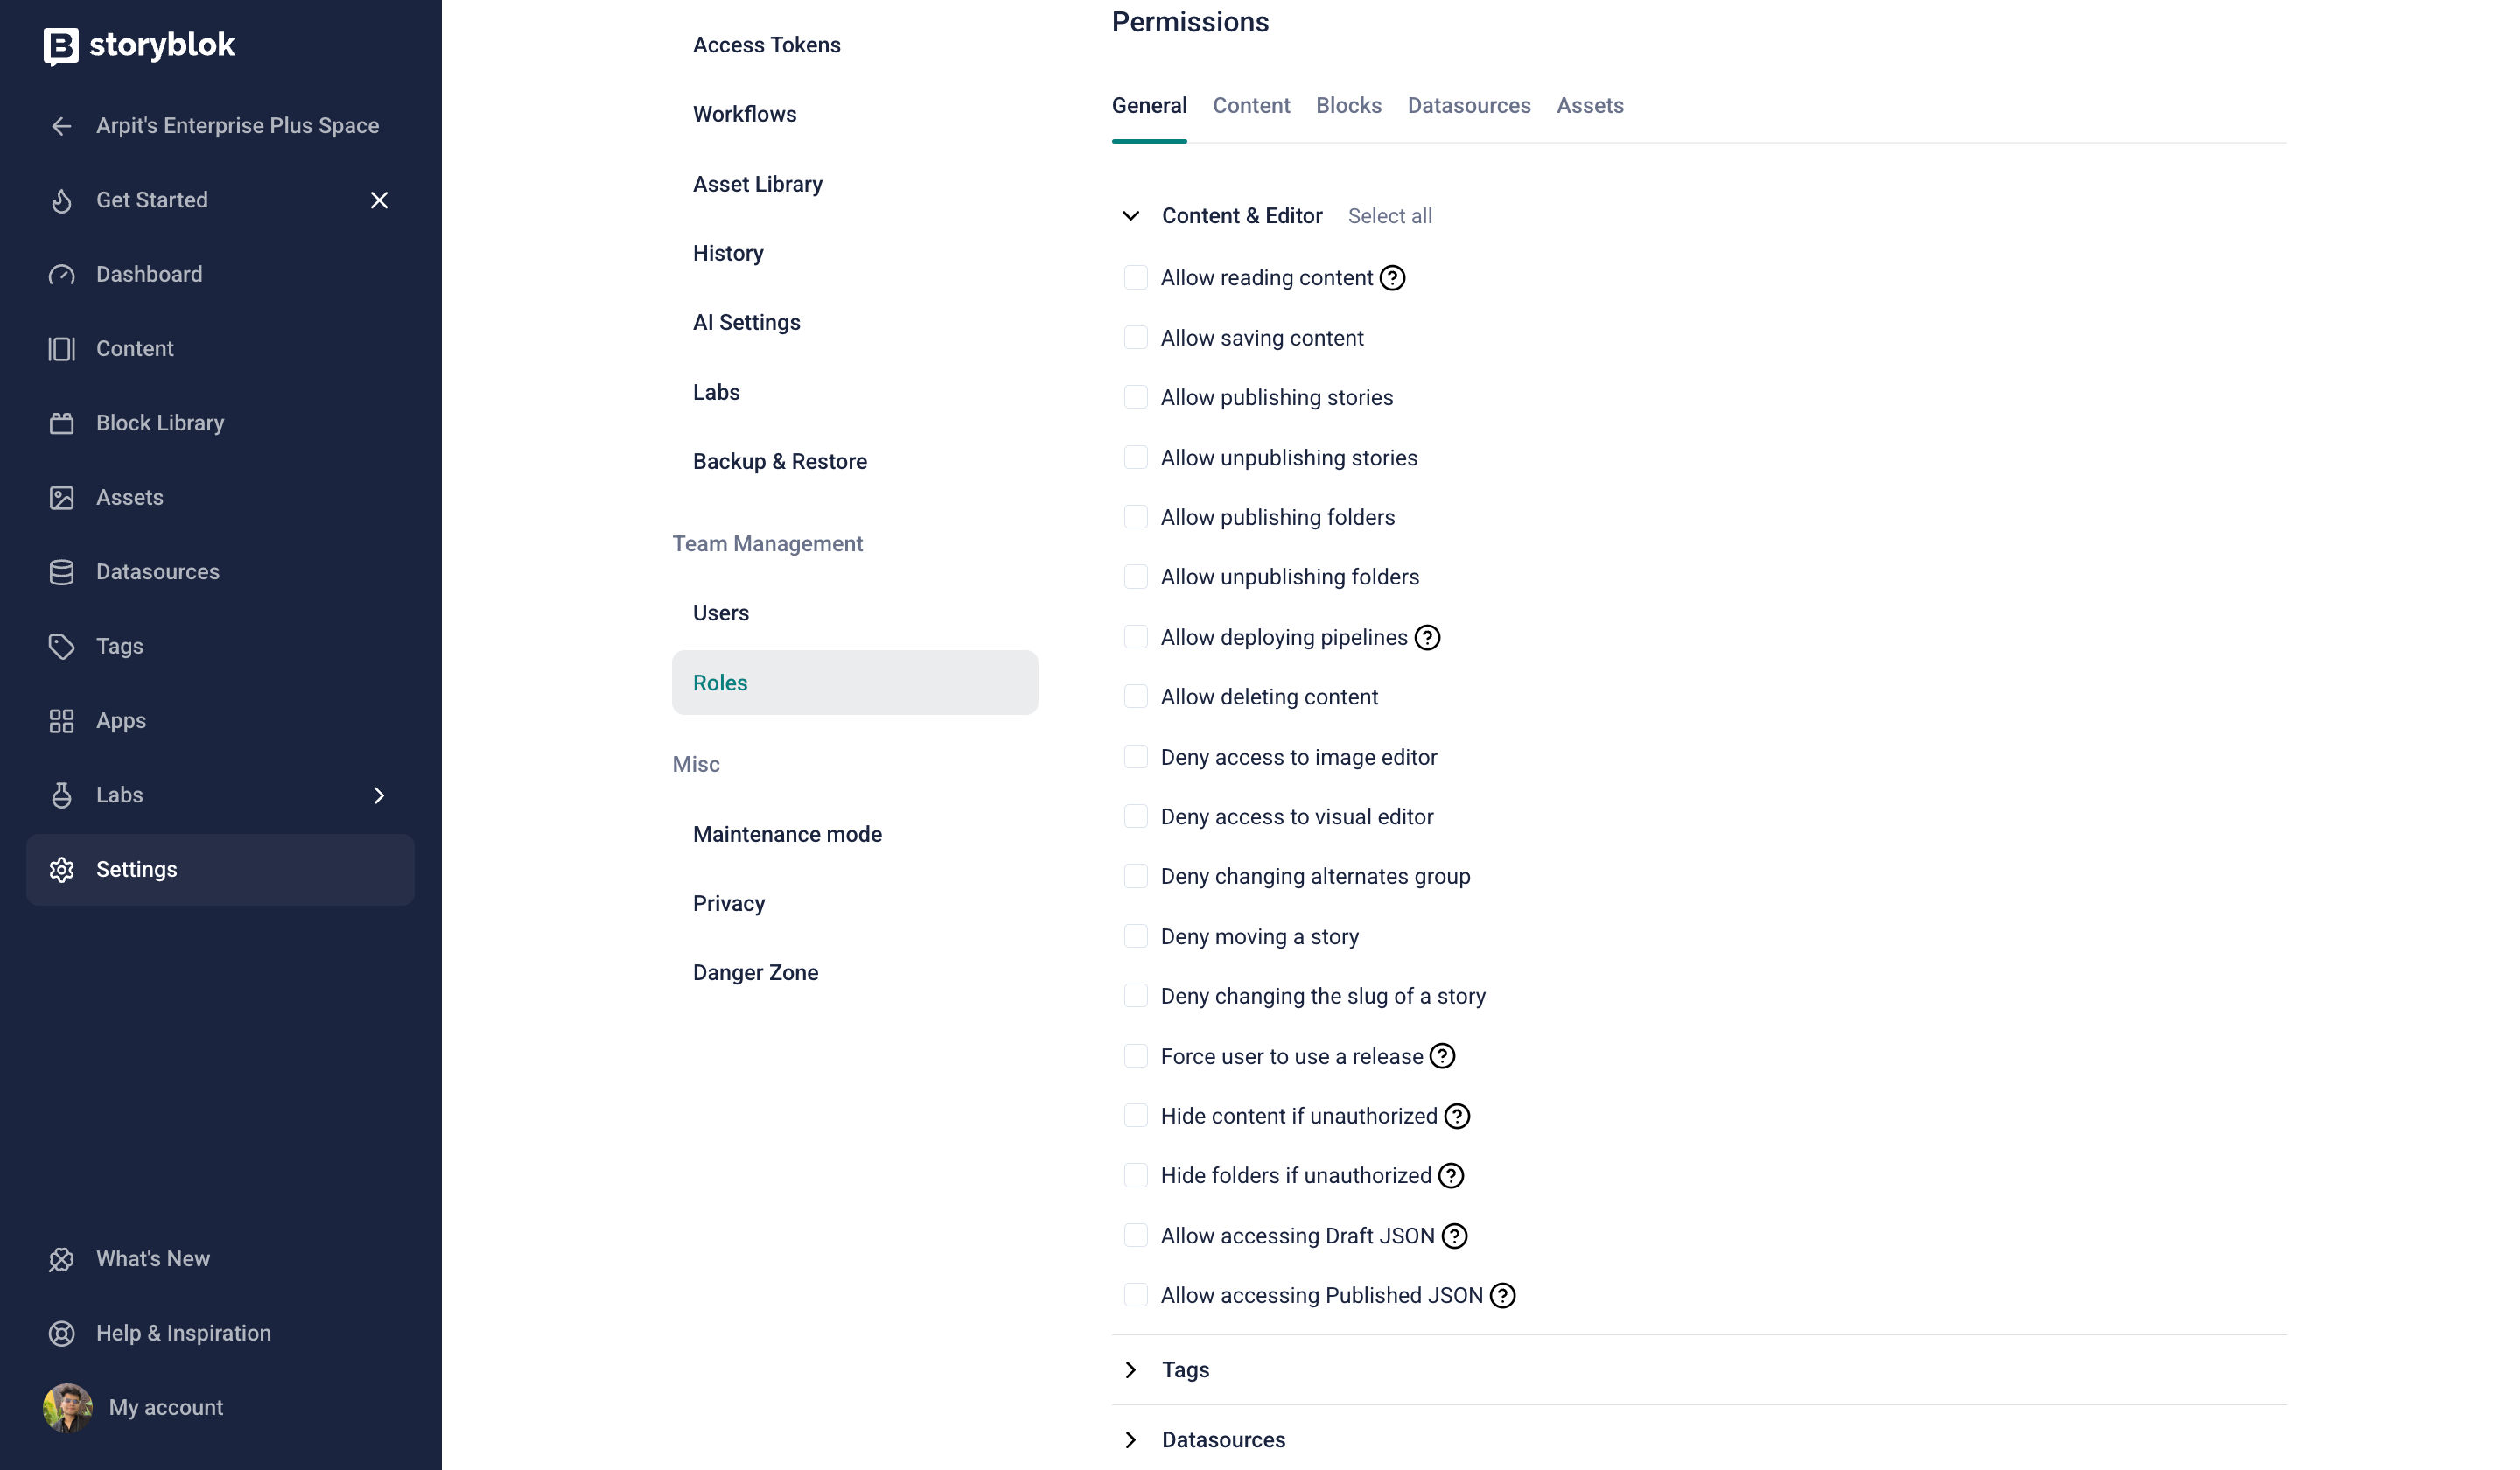This screenshot has height=1470, width=2520.
Task: Enable the Allow saving content checkbox
Action: [1135, 338]
